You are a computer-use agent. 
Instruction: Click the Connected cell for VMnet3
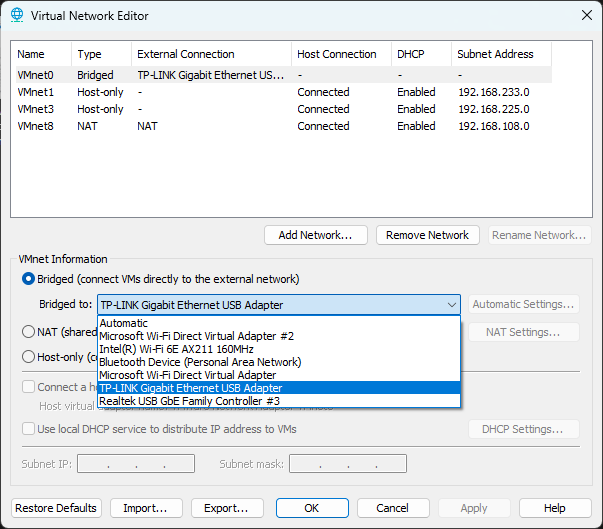(323, 109)
